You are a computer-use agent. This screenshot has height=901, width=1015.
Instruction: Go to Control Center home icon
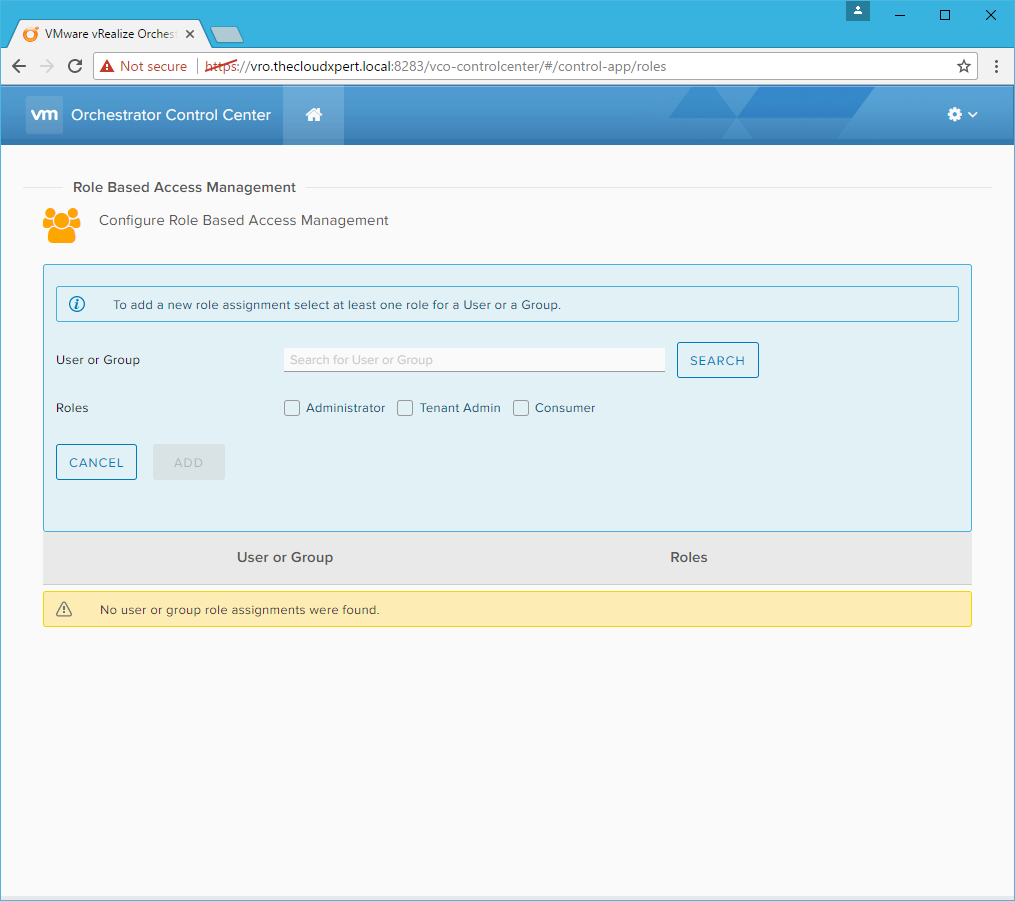coord(313,115)
